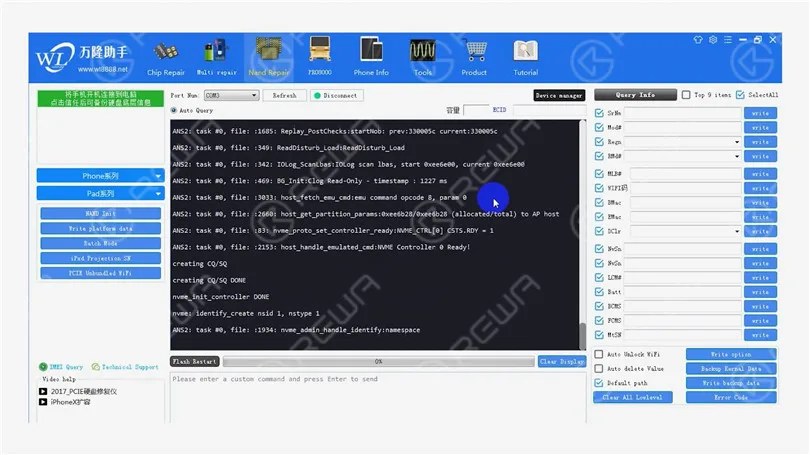Open the Port Num COM3 dropdown
This screenshot has height=455, width=810.
[231, 96]
